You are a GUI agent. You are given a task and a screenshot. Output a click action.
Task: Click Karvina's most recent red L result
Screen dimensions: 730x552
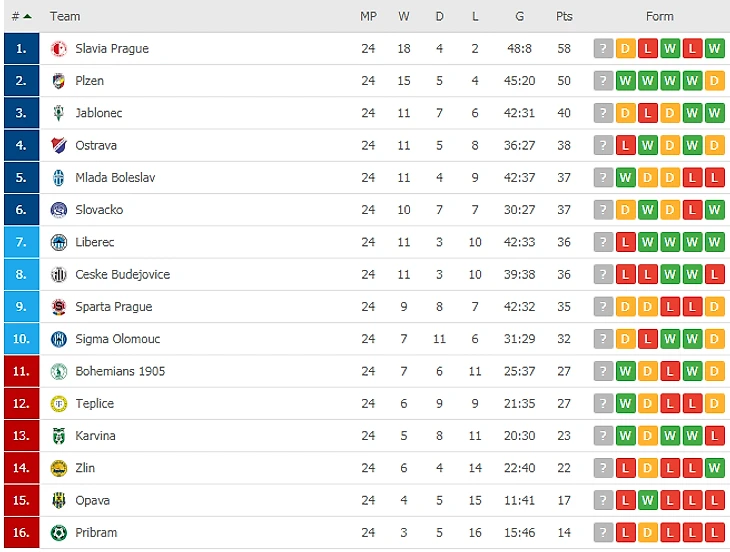714,436
